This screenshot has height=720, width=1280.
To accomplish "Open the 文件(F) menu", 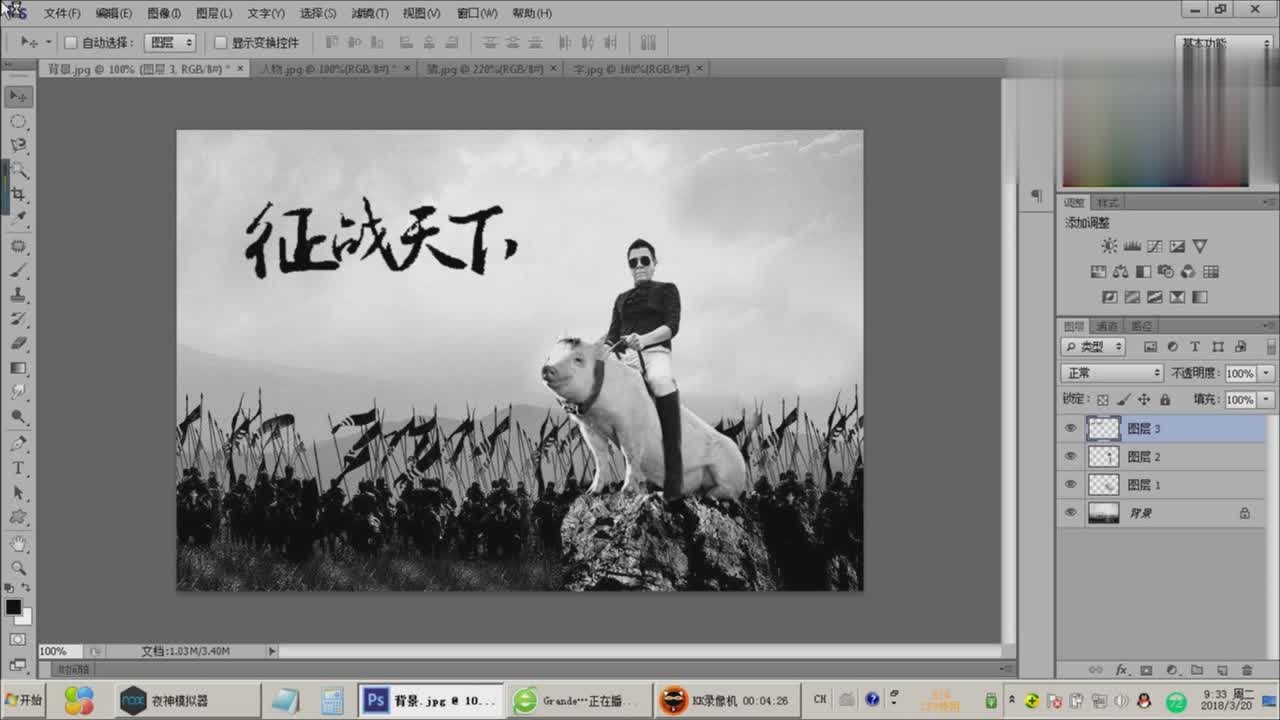I will pyautogui.click(x=62, y=13).
